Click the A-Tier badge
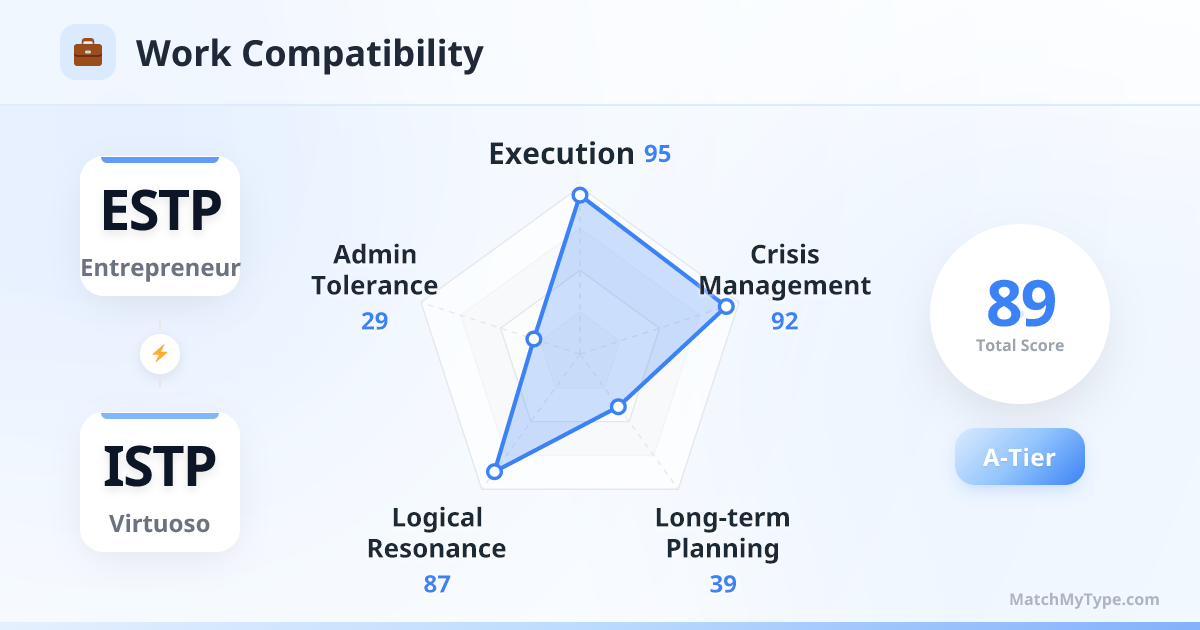Screen dimensions: 1200x630 pyautogui.click(x=1019, y=457)
